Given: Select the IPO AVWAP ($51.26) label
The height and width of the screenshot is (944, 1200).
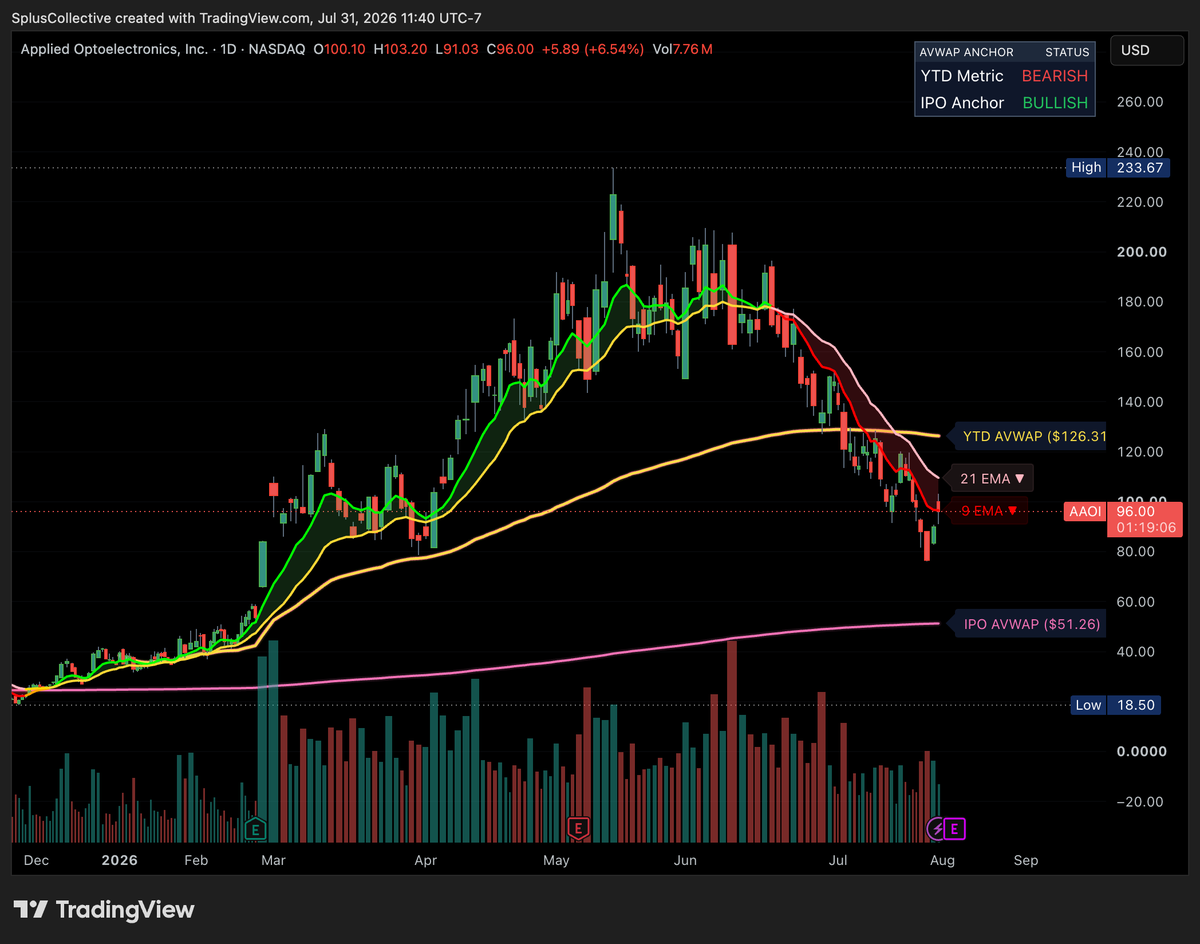Looking at the screenshot, I should point(1026,624).
